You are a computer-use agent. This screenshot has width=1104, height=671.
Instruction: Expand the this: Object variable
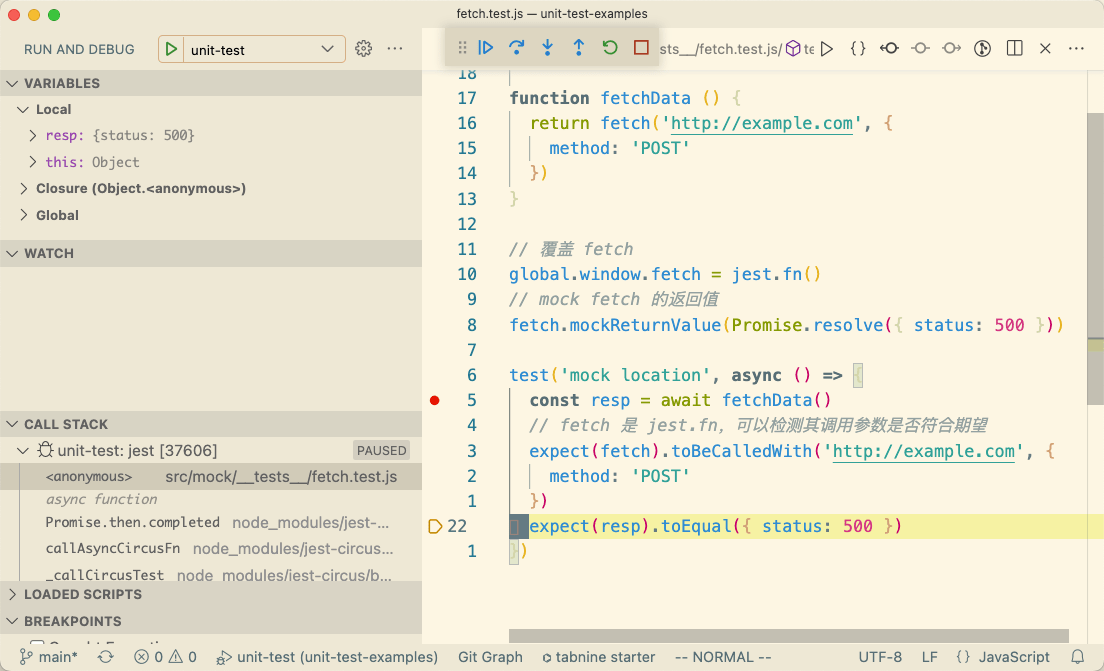pos(211,162)
